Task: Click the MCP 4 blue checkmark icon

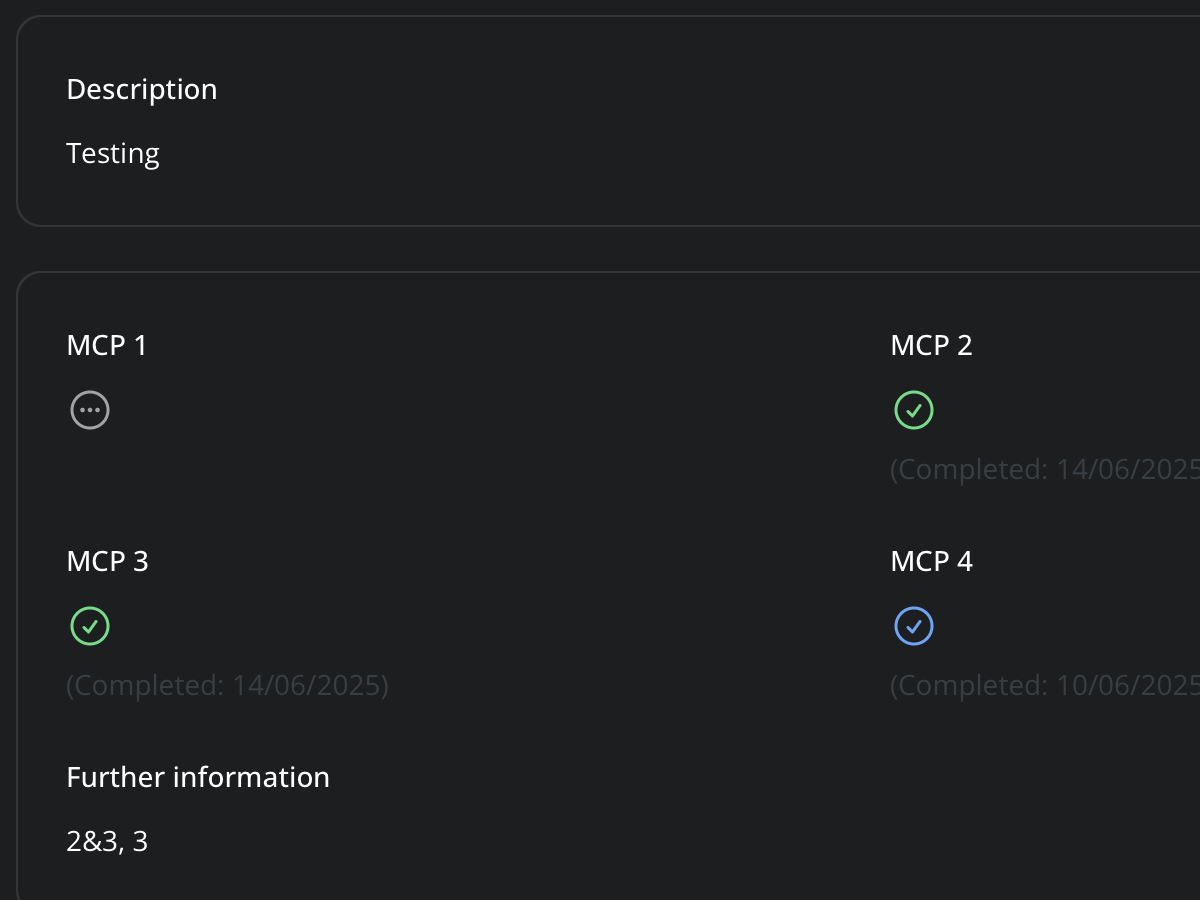Action: click(913, 626)
